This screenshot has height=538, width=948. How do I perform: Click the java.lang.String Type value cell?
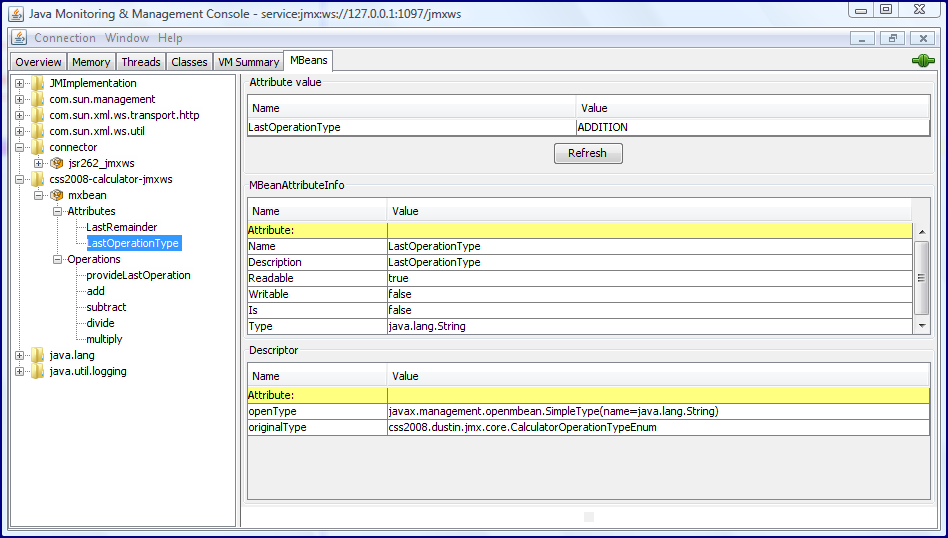650,326
